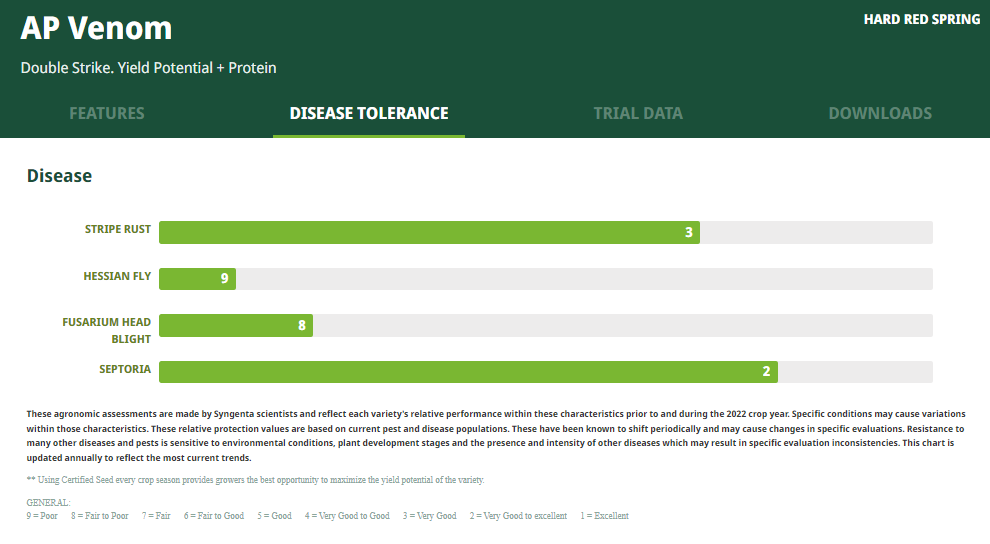Click the legend entry 1 = Excellent
The image size is (990, 544).
tap(605, 516)
